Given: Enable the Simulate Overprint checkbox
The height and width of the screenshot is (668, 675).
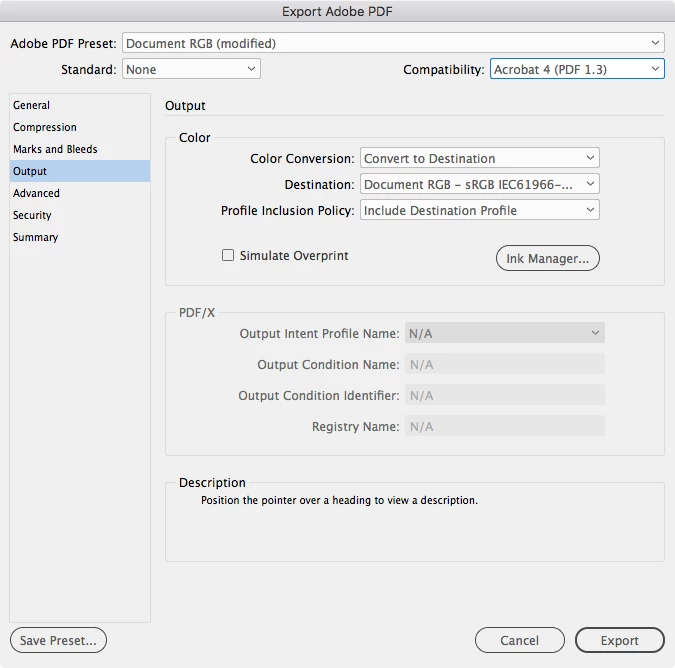Looking at the screenshot, I should point(228,255).
